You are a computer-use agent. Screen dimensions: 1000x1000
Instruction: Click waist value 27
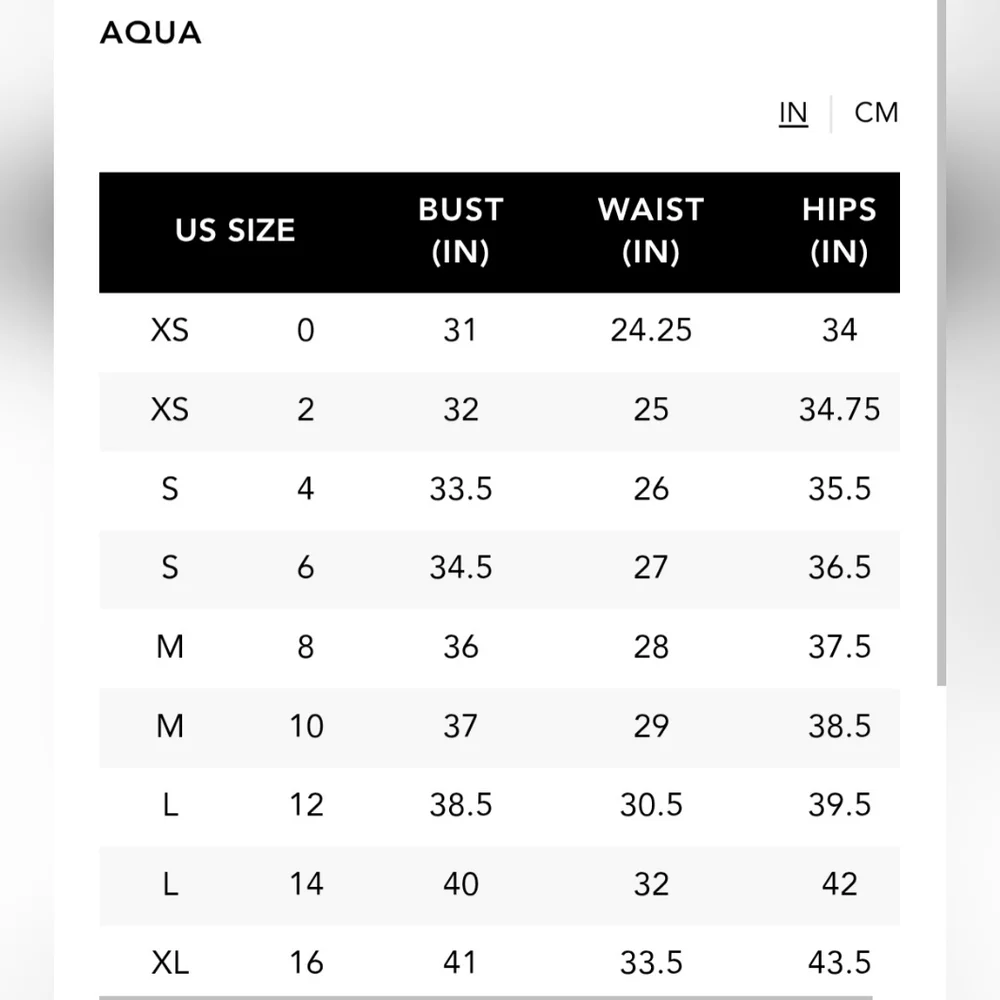point(651,567)
